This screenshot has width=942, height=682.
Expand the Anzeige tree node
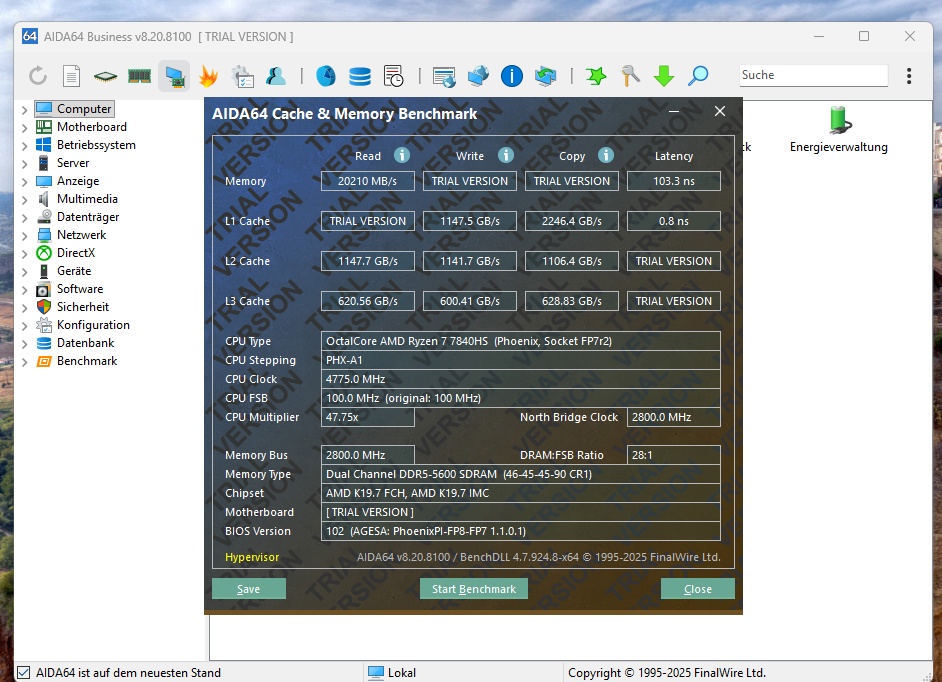click(24, 182)
